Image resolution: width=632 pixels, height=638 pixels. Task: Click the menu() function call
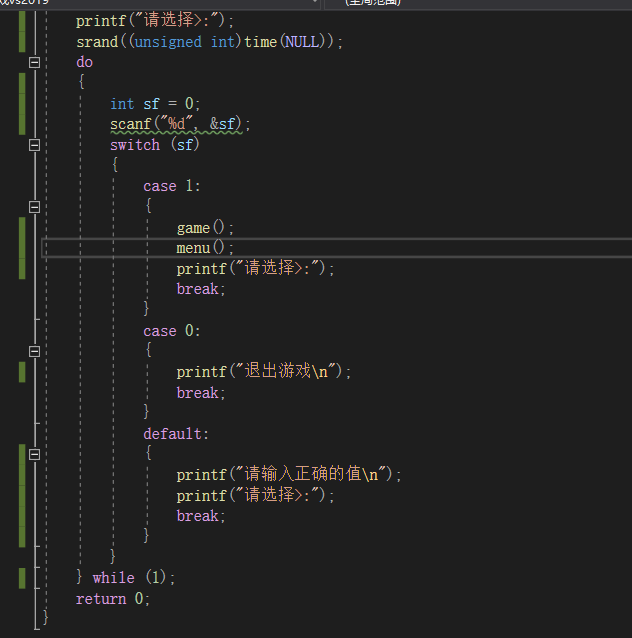click(205, 248)
